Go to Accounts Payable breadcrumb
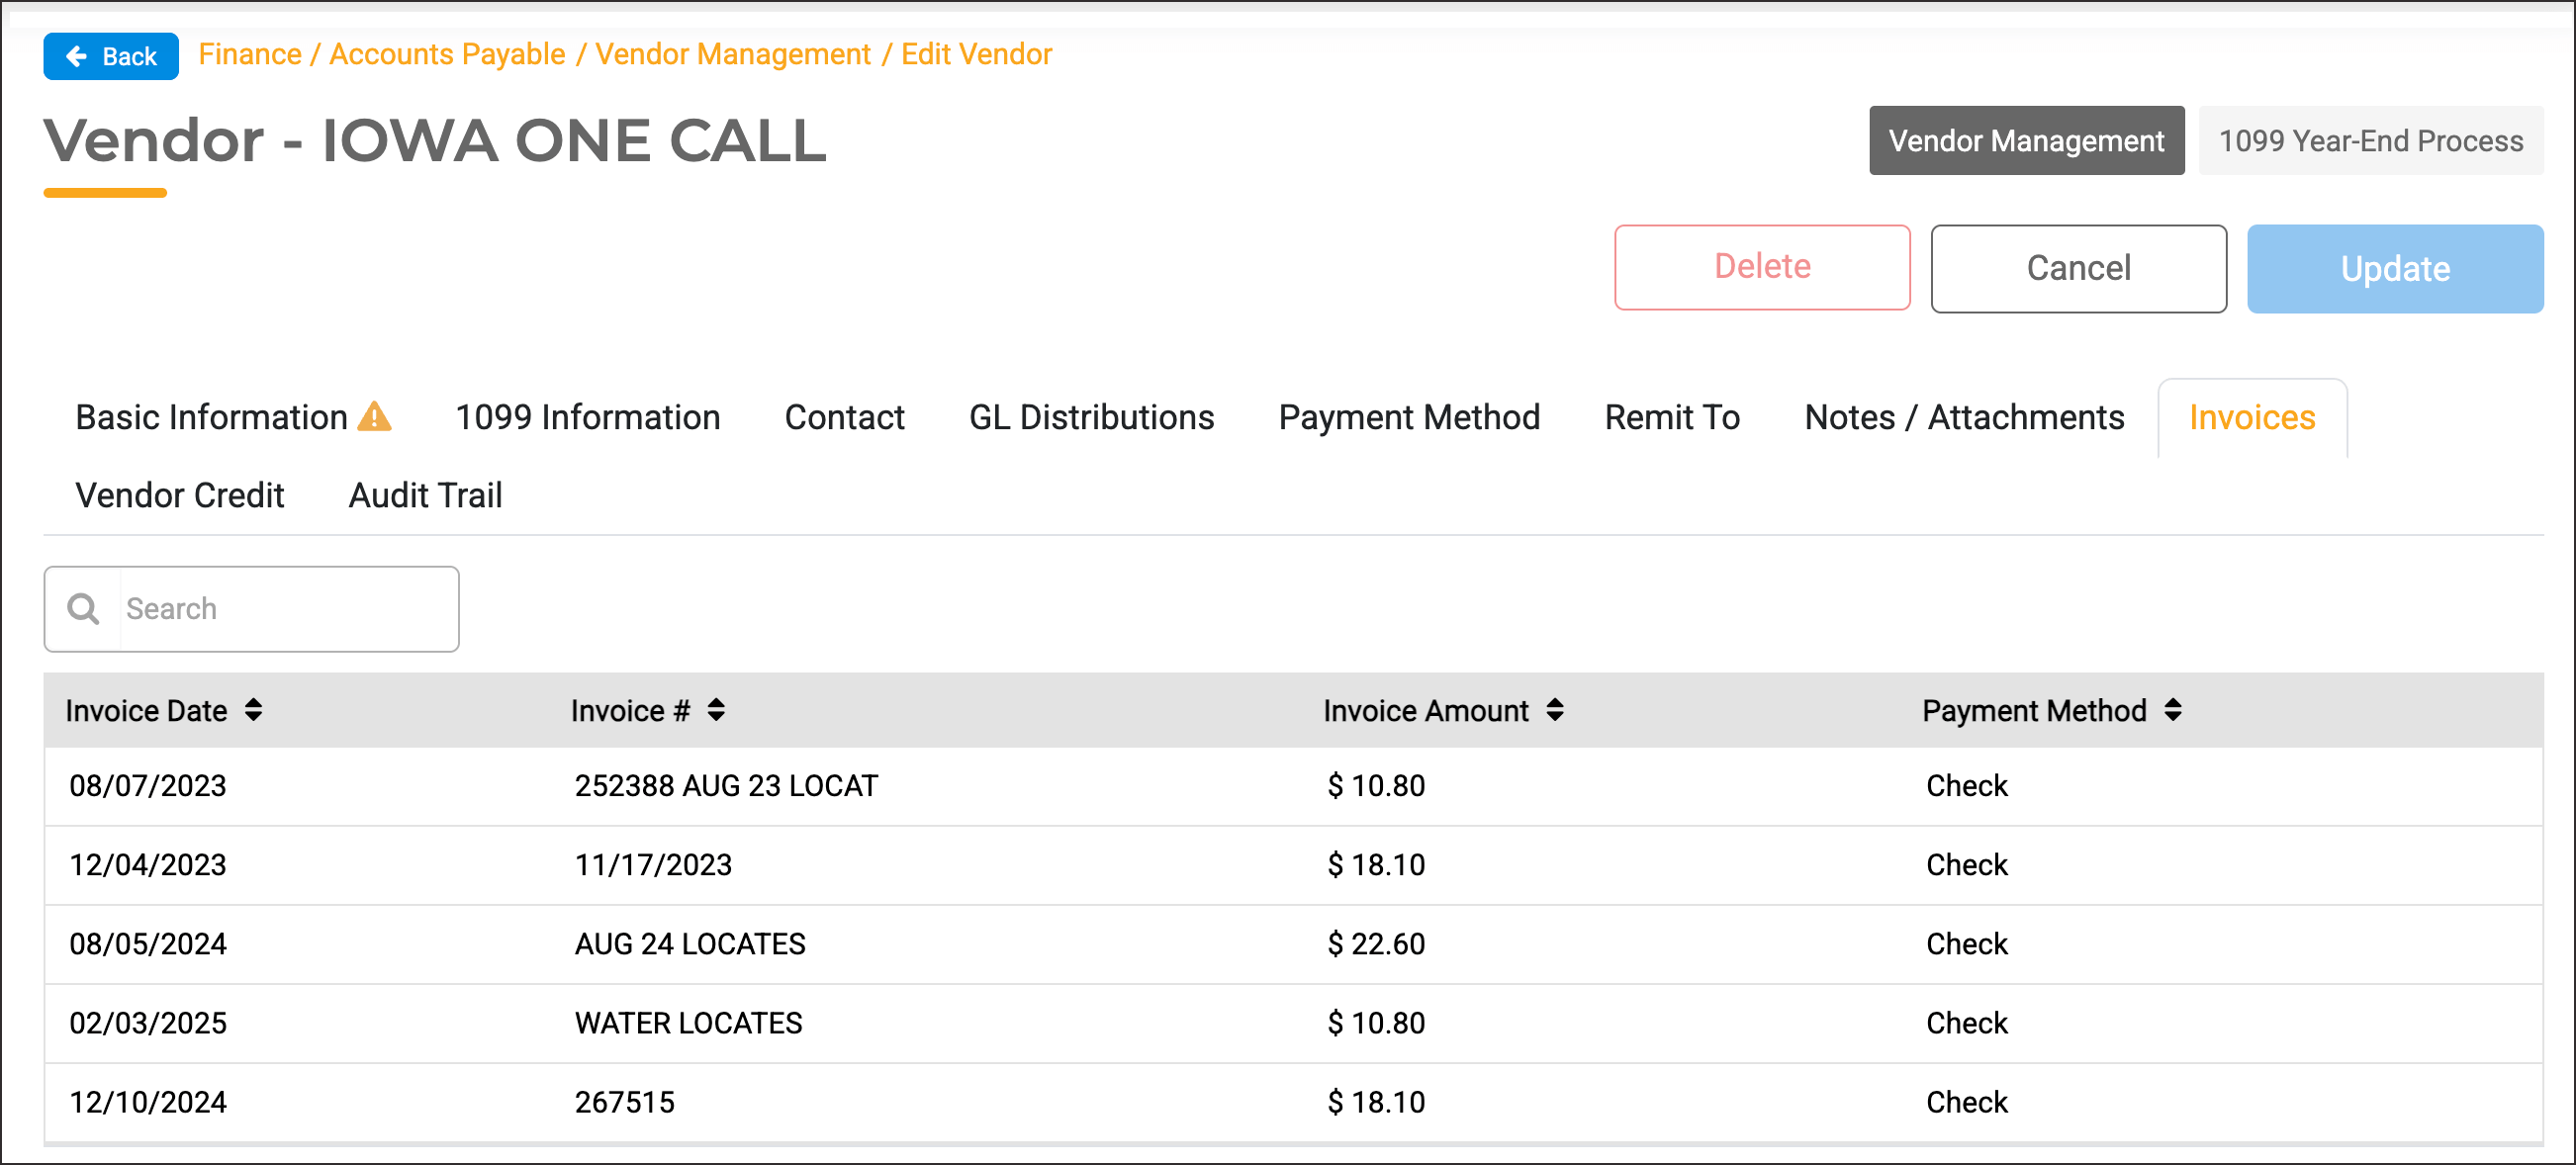2576x1165 pixels. pos(447,54)
